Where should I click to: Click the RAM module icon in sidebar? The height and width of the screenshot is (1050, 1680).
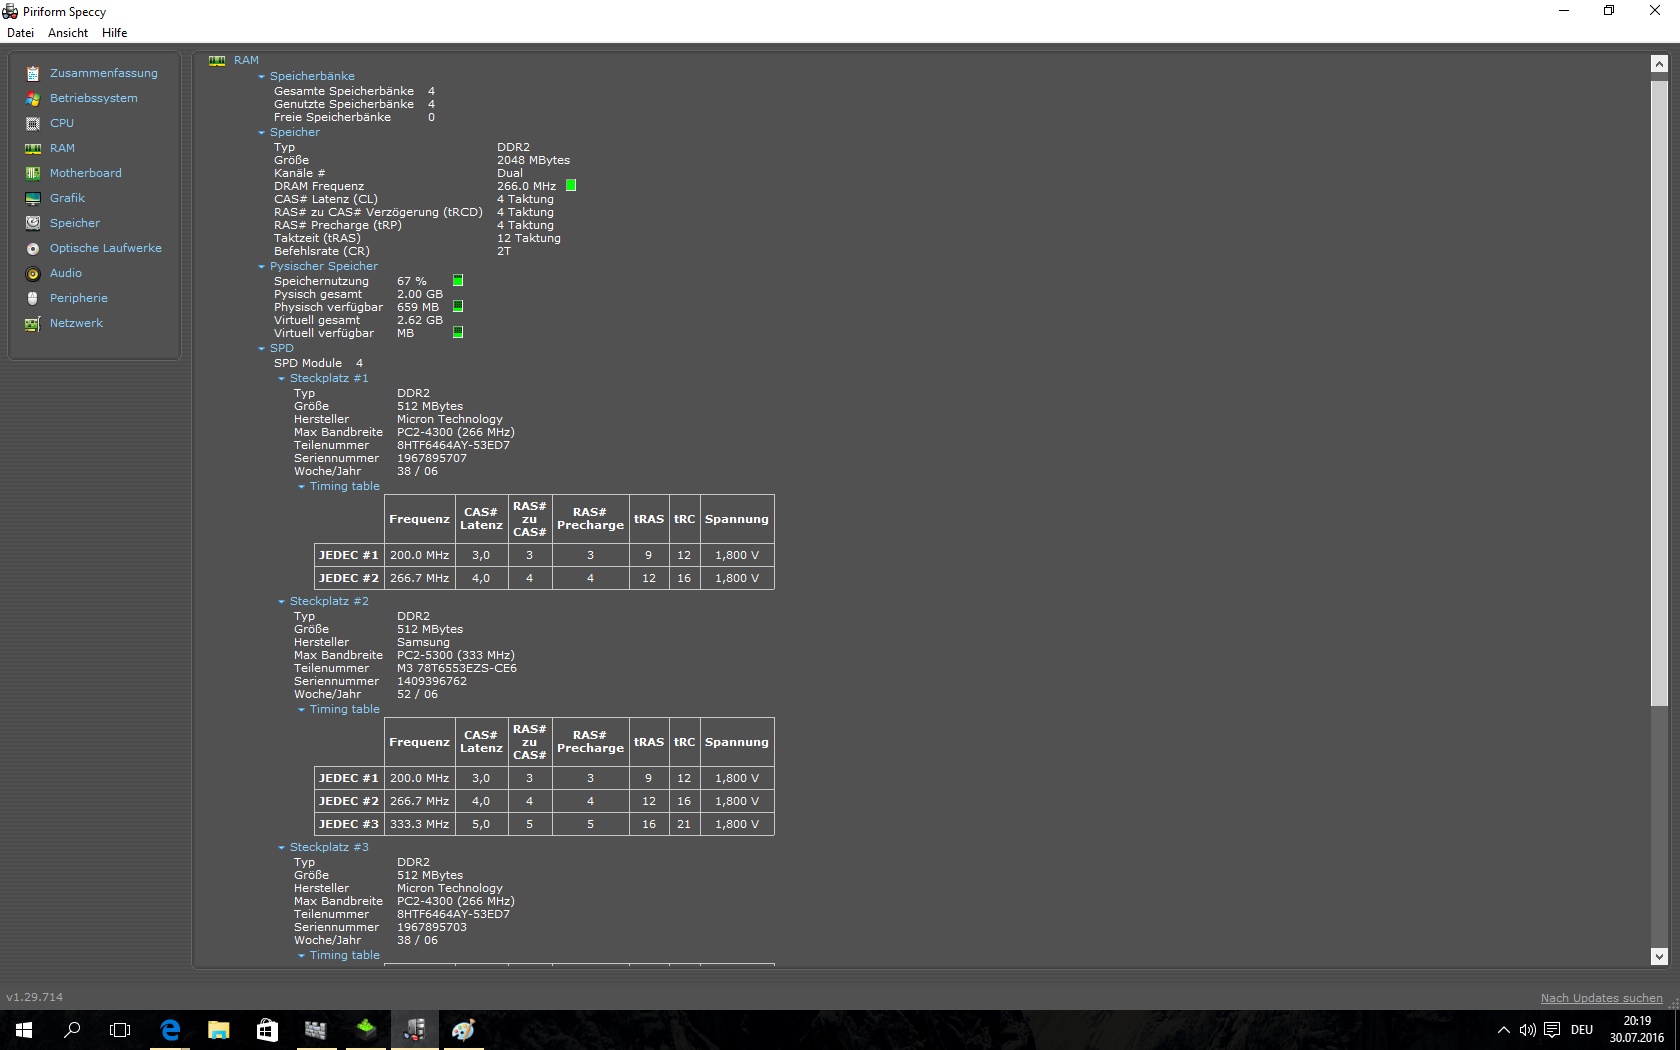[x=33, y=148]
